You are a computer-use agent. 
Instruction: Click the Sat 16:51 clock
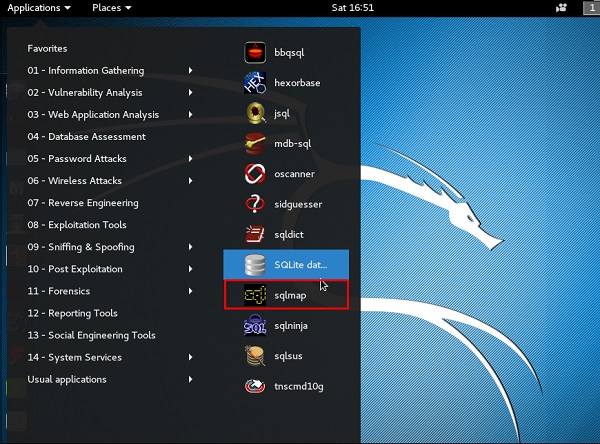352,8
